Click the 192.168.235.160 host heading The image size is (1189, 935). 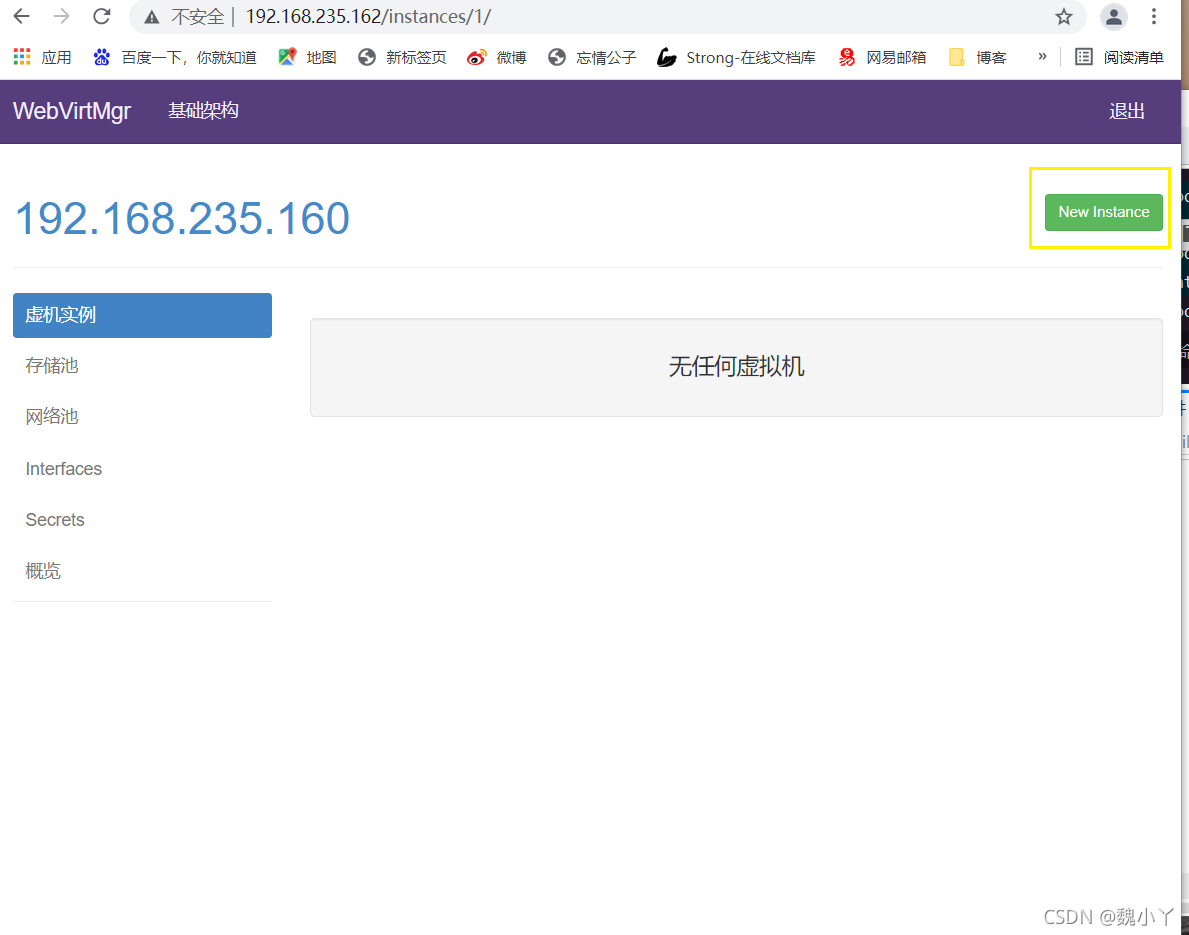click(x=182, y=218)
